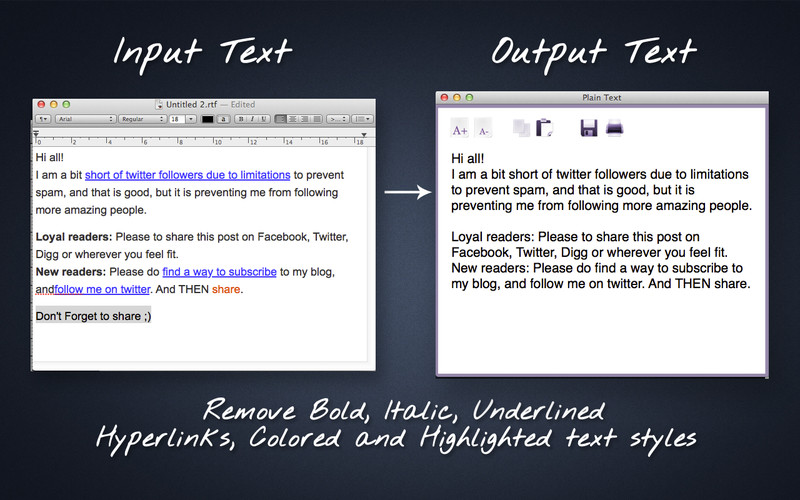Click the 'follow me on twitter' link
The image size is (800, 500).
(102, 290)
